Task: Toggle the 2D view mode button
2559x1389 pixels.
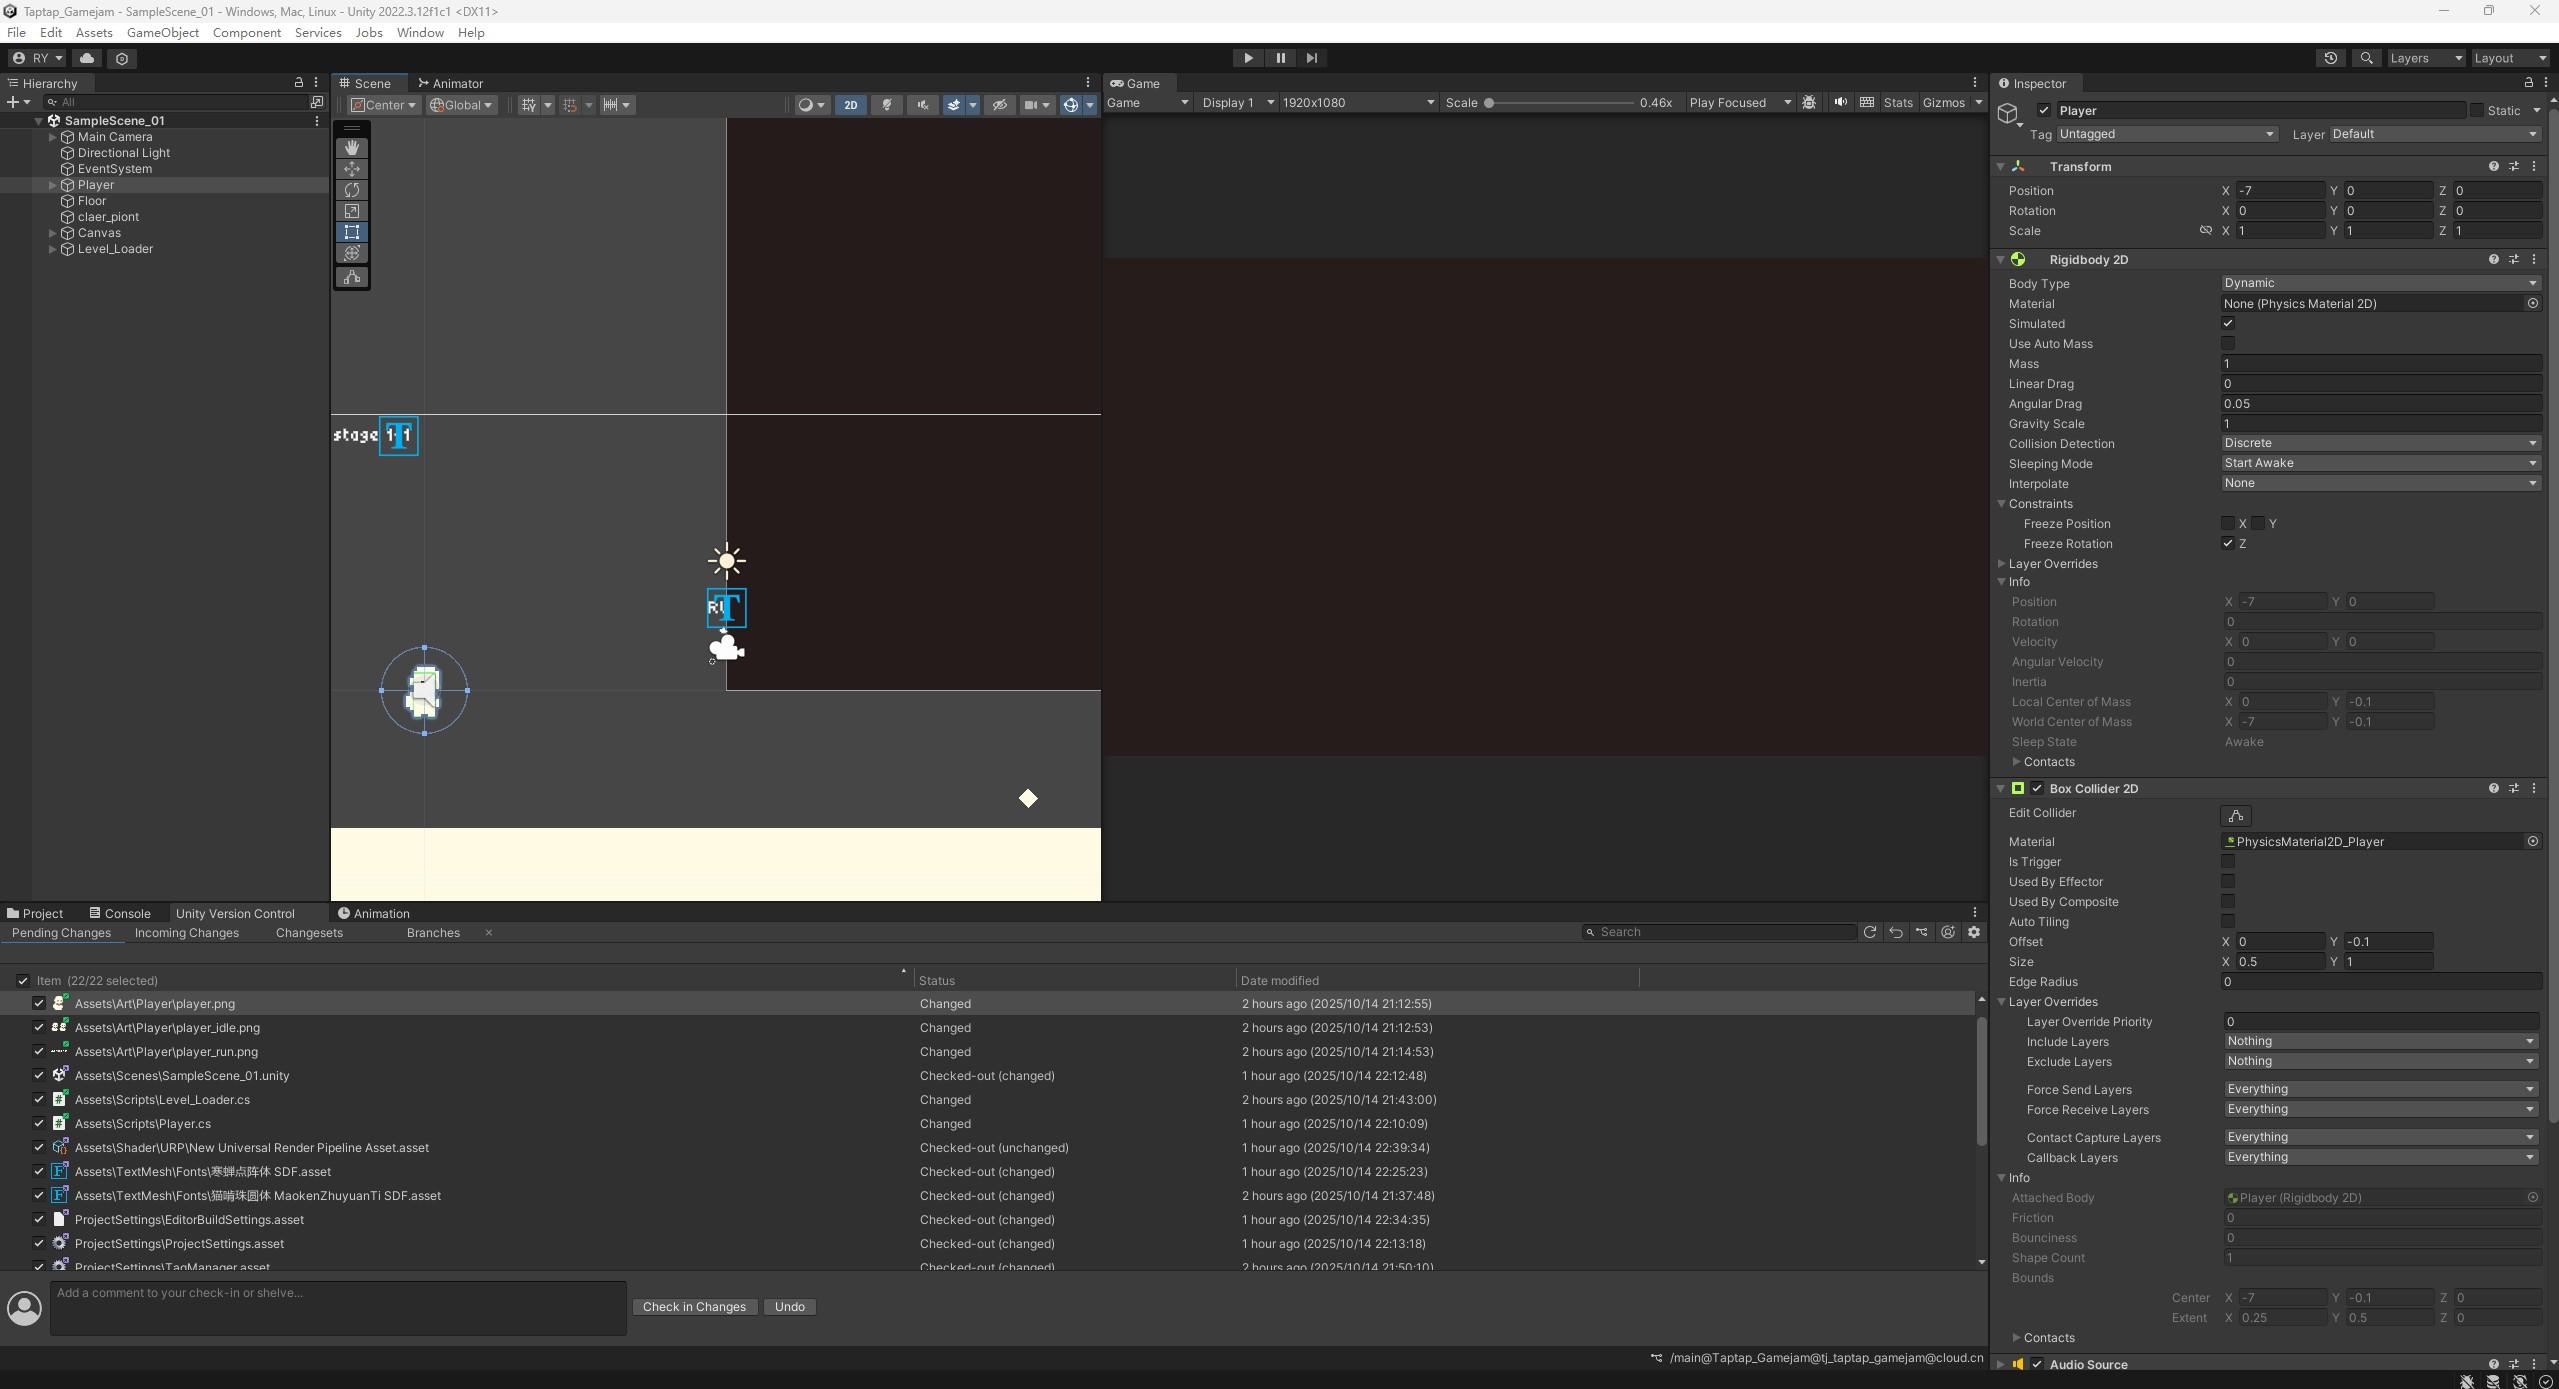Action: (850, 105)
